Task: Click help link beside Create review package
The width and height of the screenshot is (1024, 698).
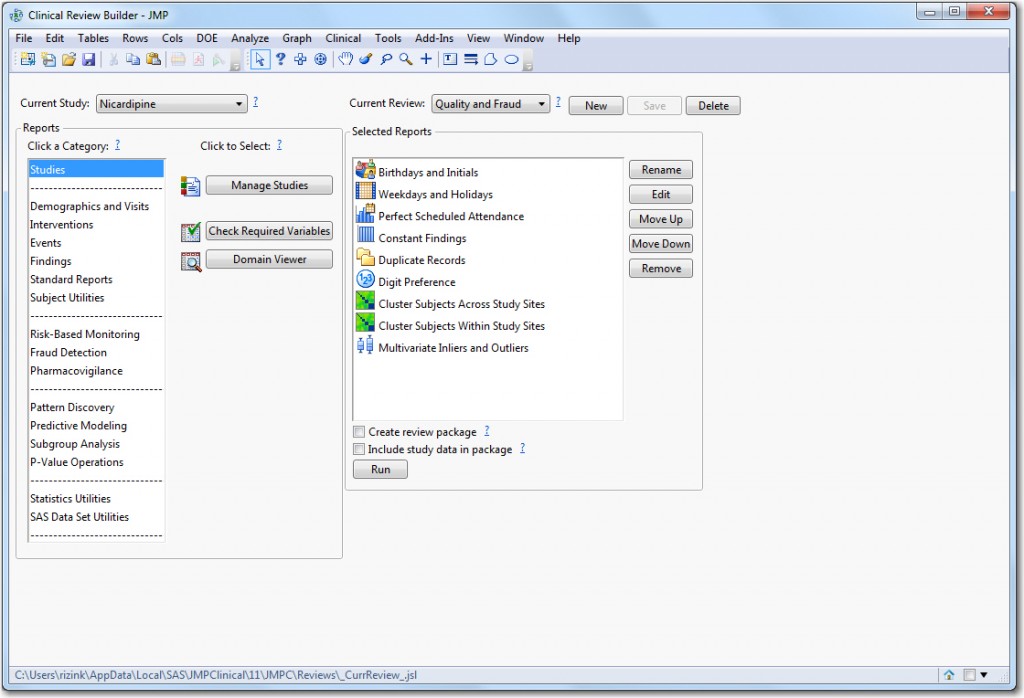Action: tap(487, 431)
